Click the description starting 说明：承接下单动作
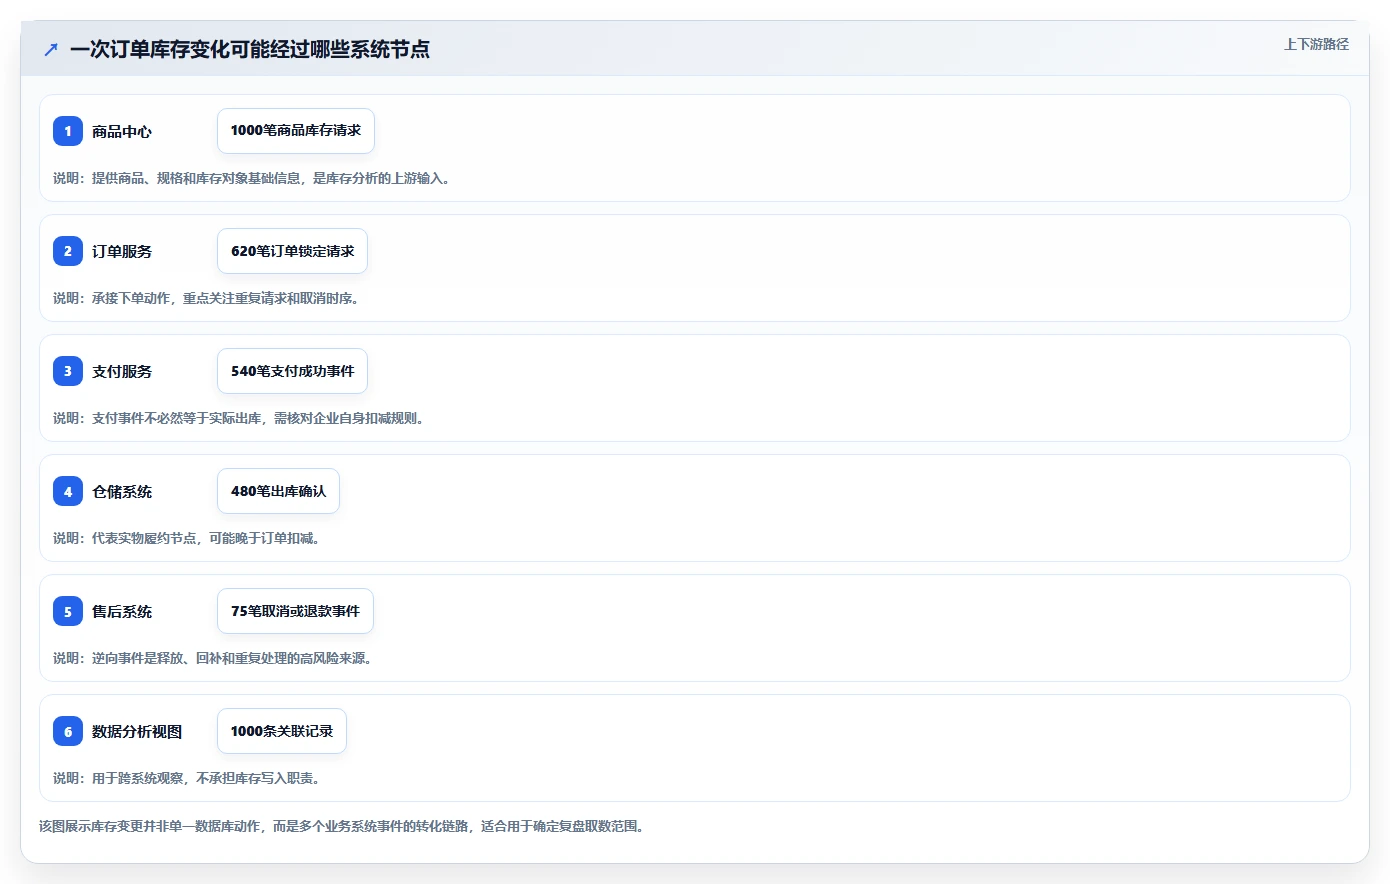This screenshot has height=884, width=1390. coord(206,298)
